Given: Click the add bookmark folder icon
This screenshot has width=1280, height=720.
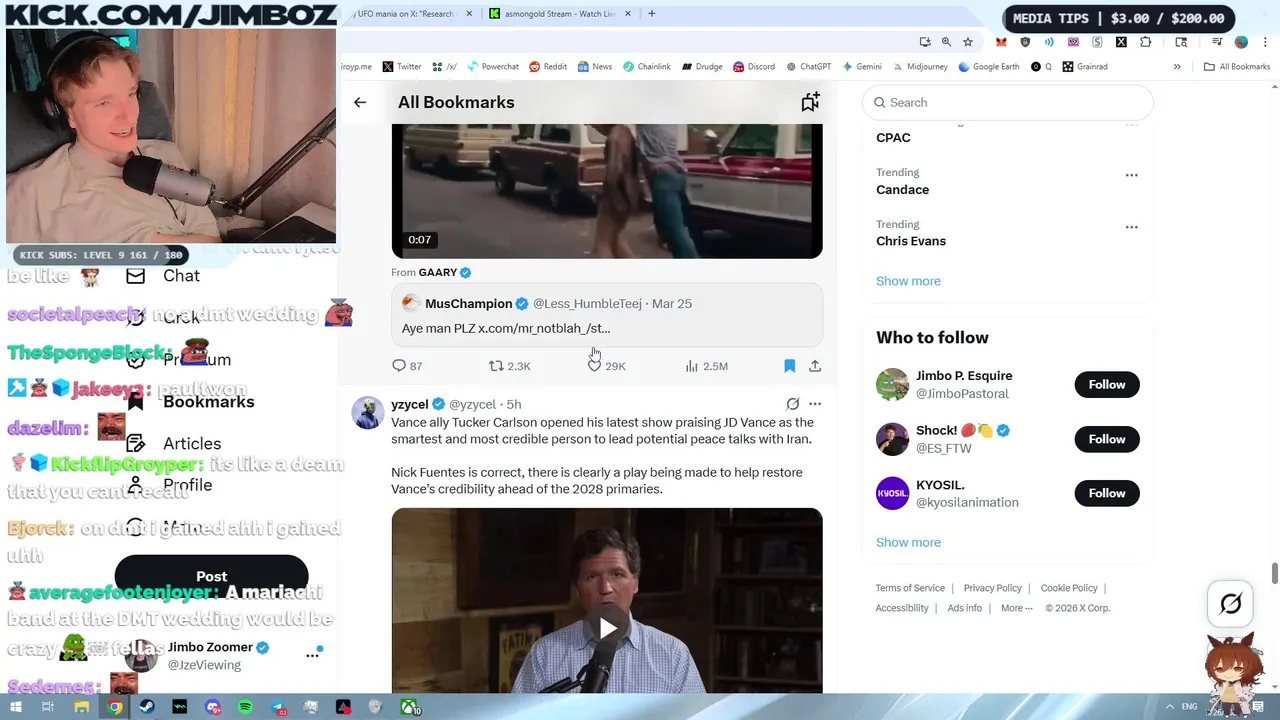Looking at the screenshot, I should click(810, 102).
